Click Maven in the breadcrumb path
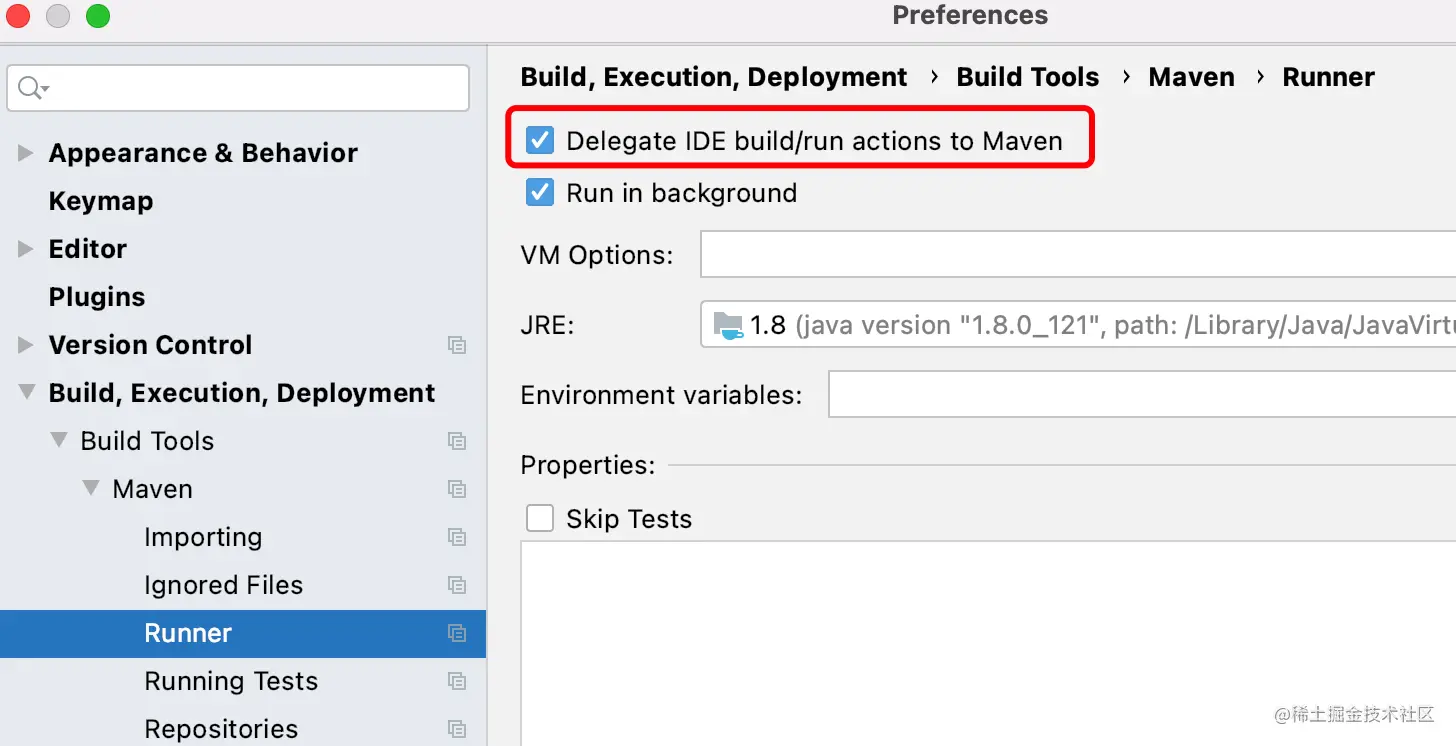 coord(1191,77)
